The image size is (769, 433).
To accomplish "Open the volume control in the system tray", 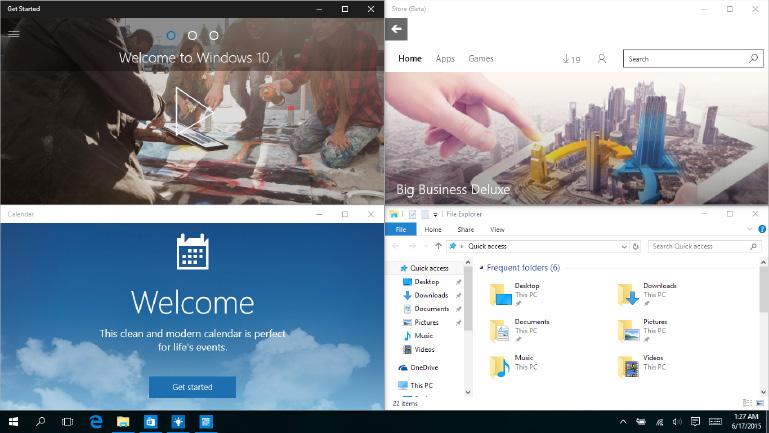I will pos(677,422).
